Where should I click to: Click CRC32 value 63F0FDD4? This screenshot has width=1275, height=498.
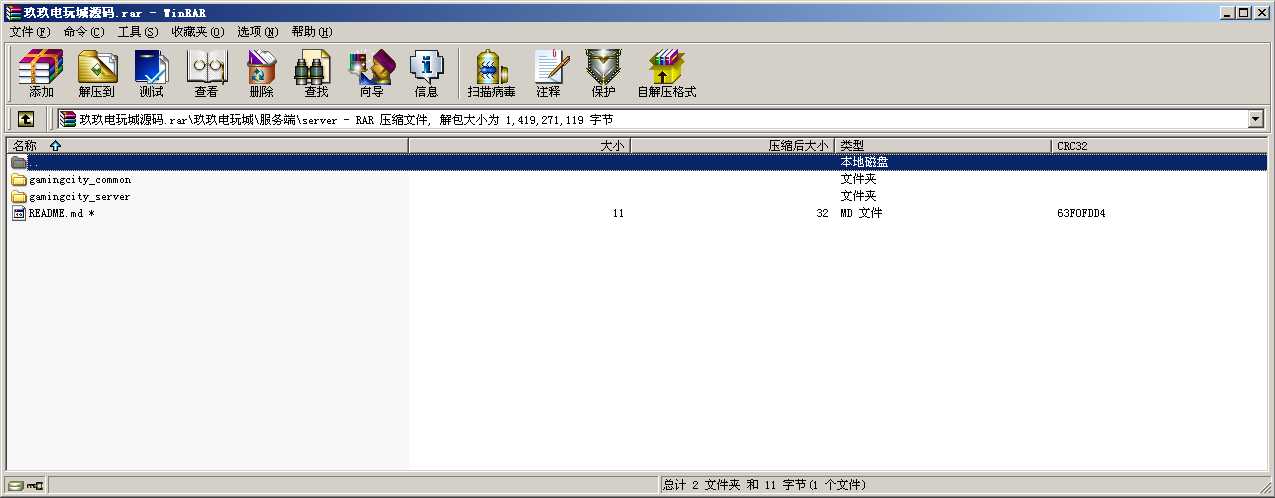pos(1081,213)
